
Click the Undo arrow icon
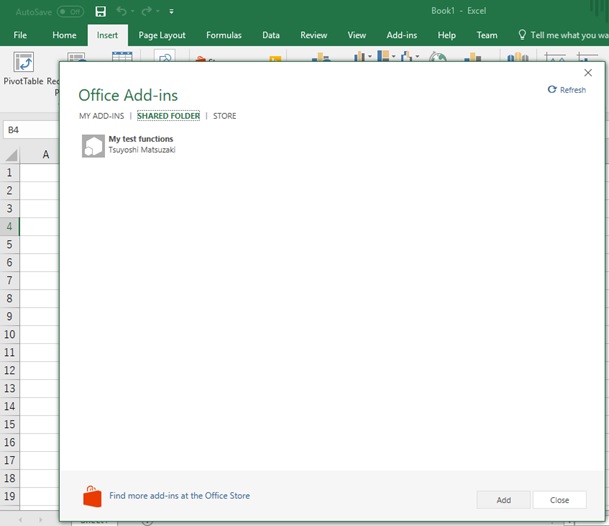click(x=121, y=11)
